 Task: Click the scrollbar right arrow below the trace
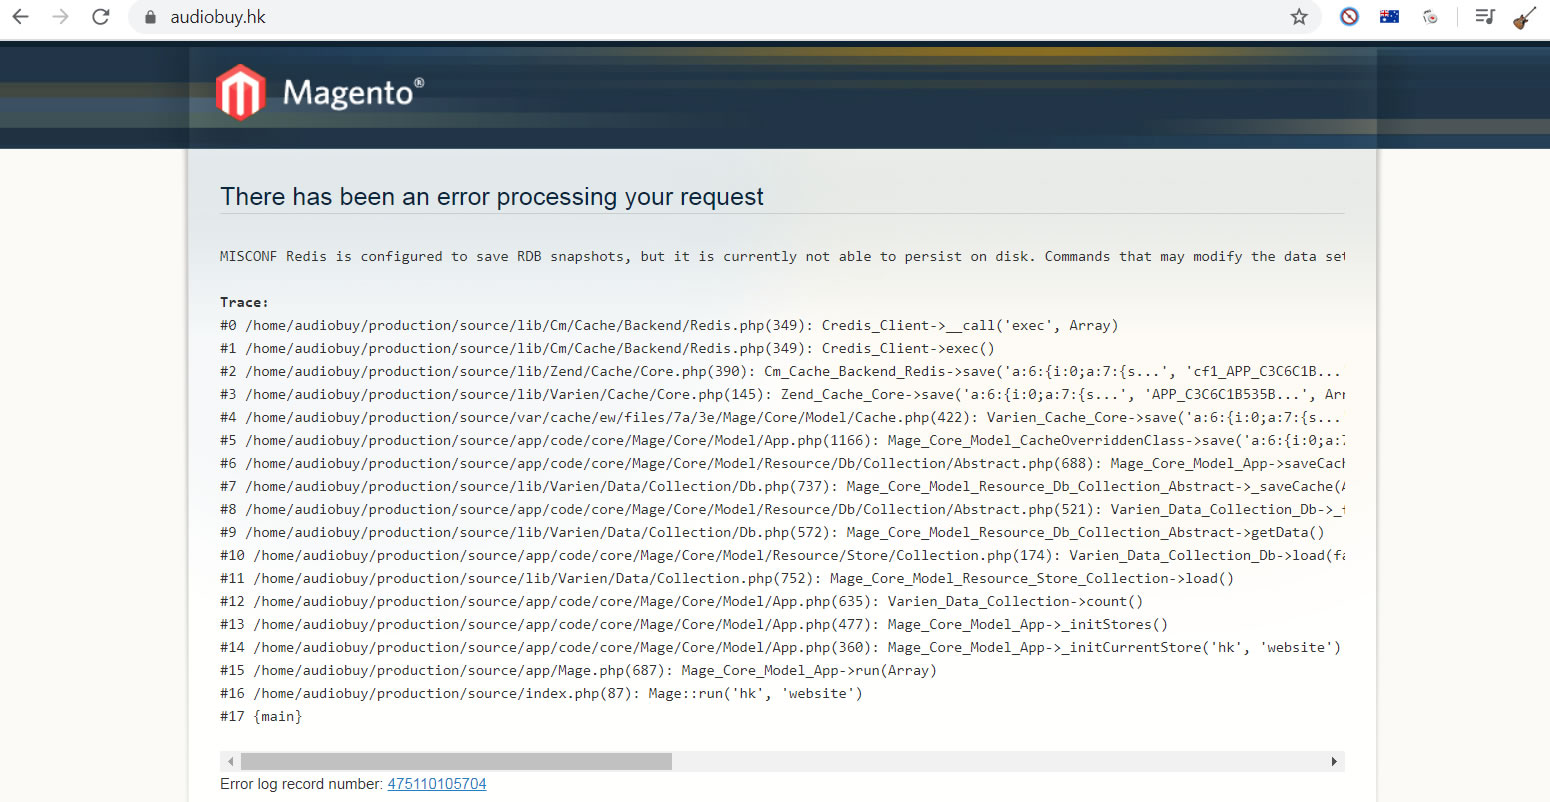(x=1334, y=761)
